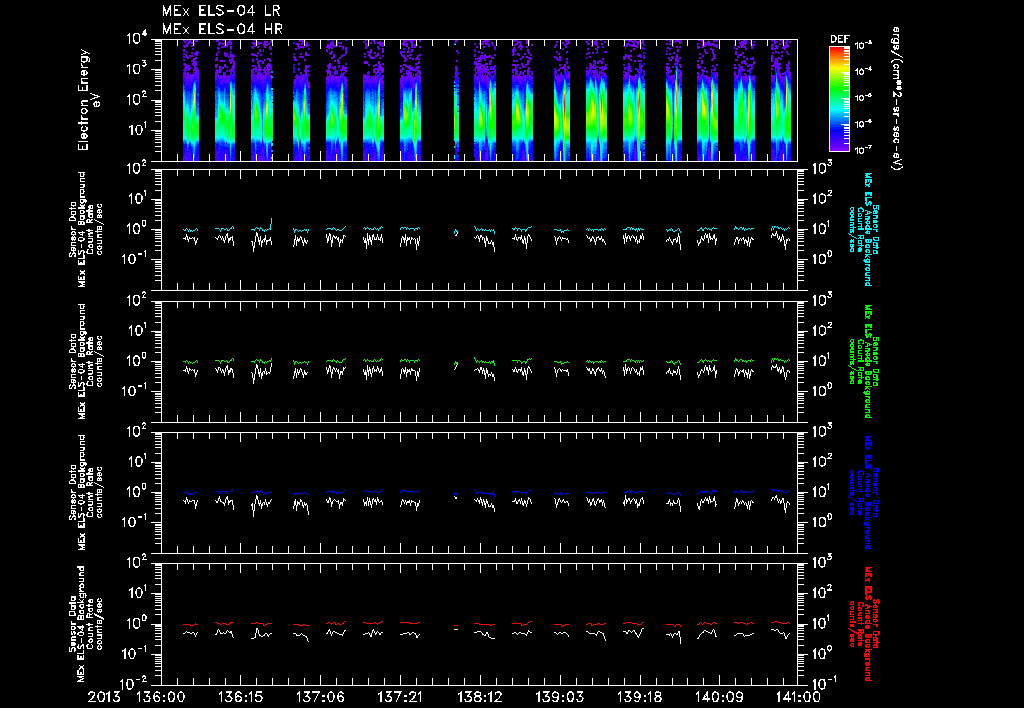Select the "DEF" label above the color bar
The height and width of the screenshot is (708, 1024).
[x=839, y=39]
